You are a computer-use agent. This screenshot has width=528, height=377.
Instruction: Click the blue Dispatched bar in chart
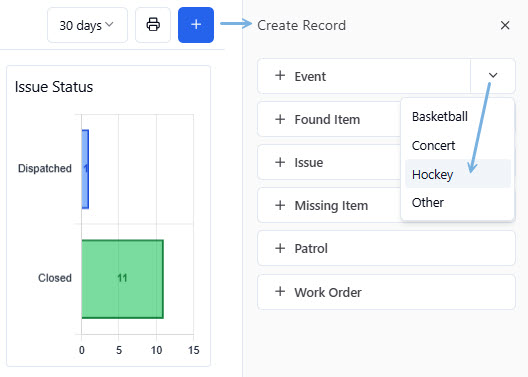(85, 169)
